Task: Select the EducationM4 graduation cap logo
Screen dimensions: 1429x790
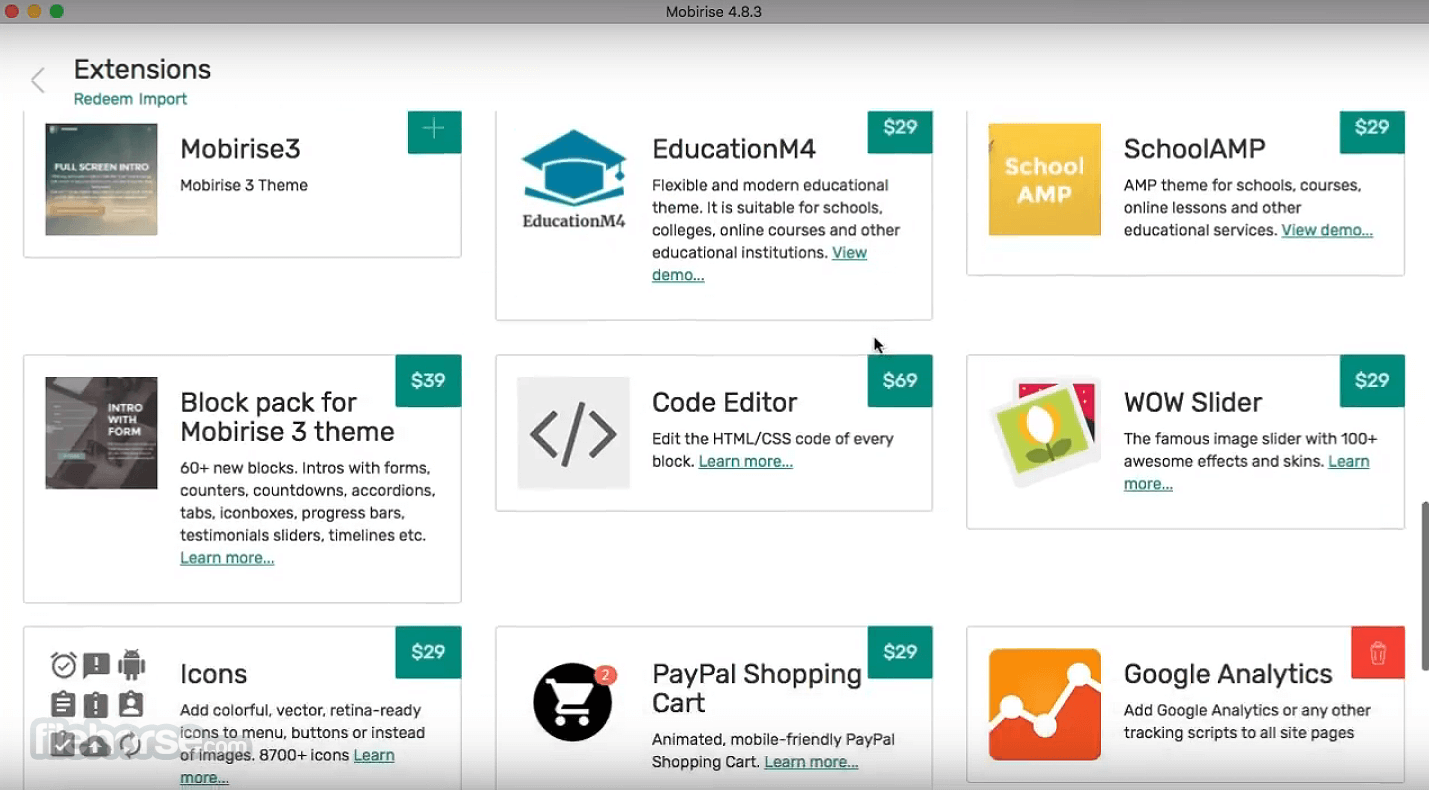Action: click(574, 179)
